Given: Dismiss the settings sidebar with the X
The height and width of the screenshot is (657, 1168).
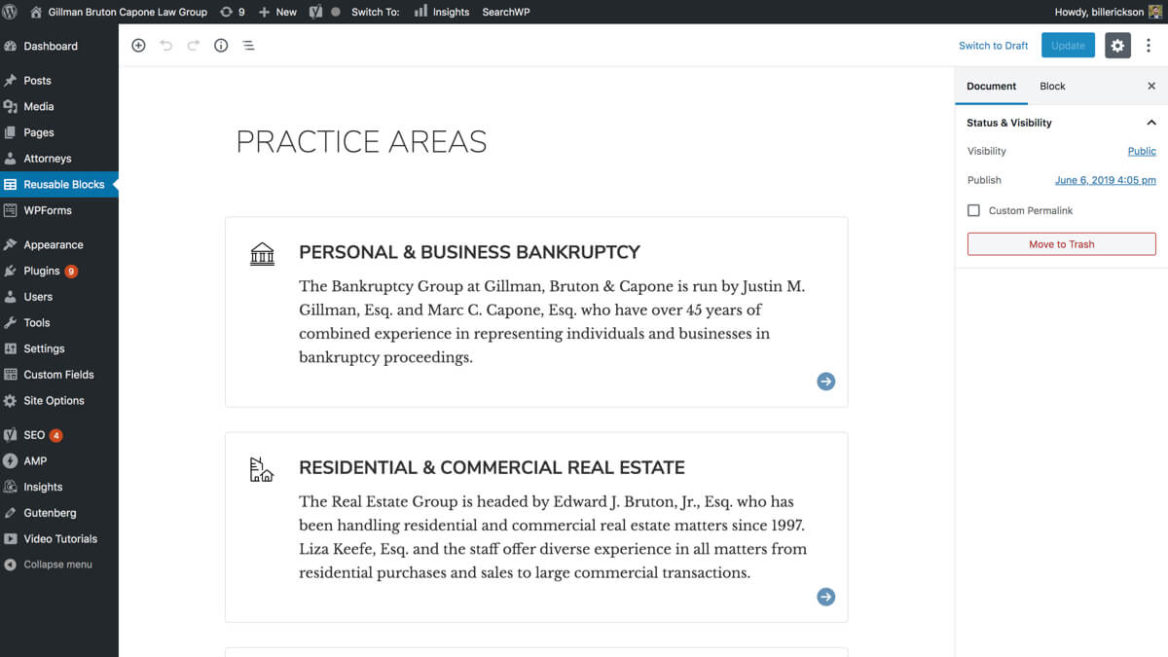Looking at the screenshot, I should pos(1149,86).
